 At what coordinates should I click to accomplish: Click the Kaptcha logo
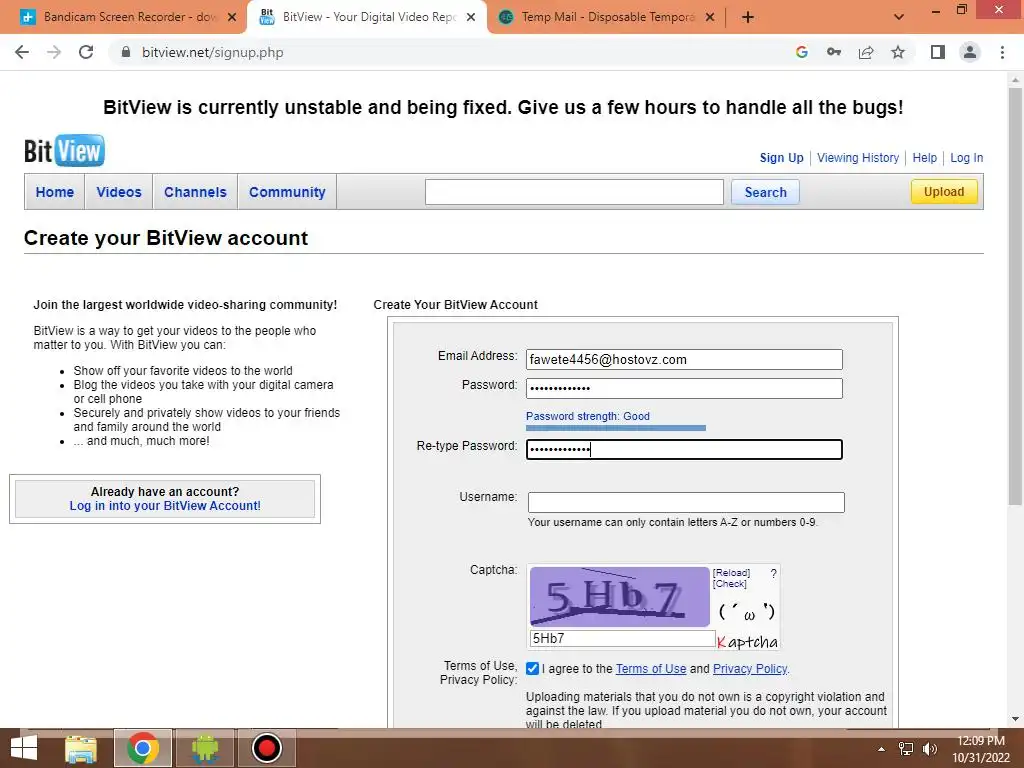pos(747,642)
